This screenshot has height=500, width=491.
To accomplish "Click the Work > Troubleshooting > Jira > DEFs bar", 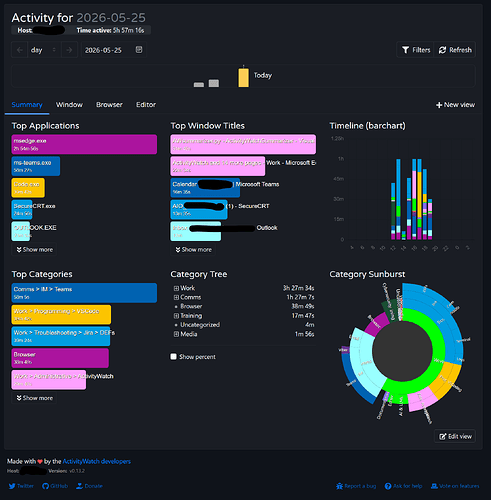I will [x=61, y=336].
